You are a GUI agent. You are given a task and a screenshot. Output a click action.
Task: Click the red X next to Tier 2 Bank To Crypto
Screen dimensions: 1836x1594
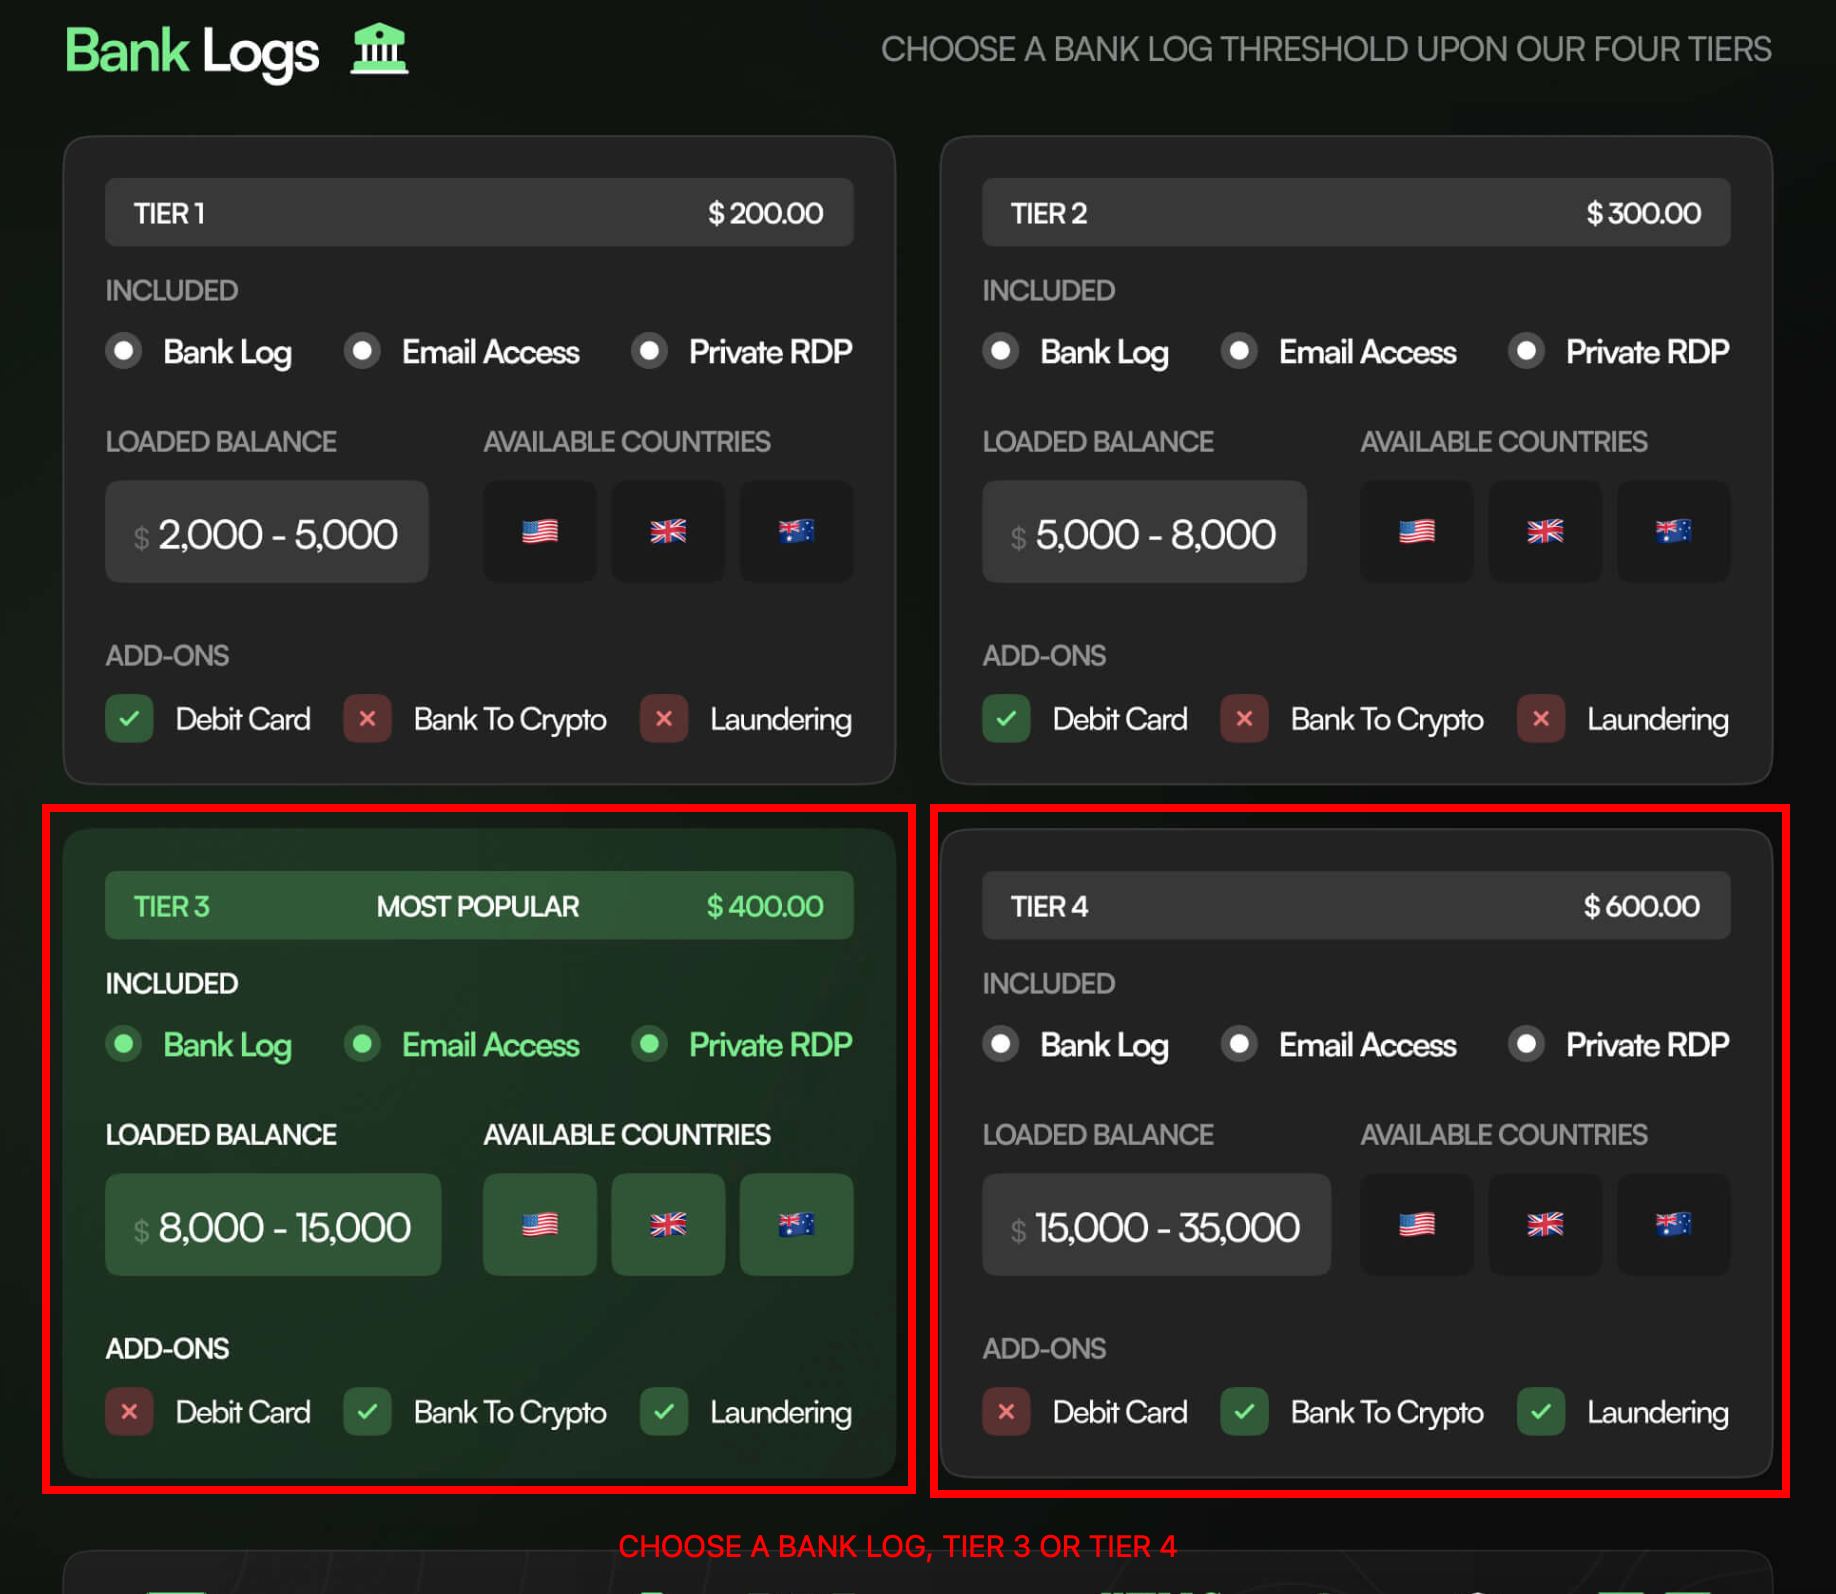1244,718
